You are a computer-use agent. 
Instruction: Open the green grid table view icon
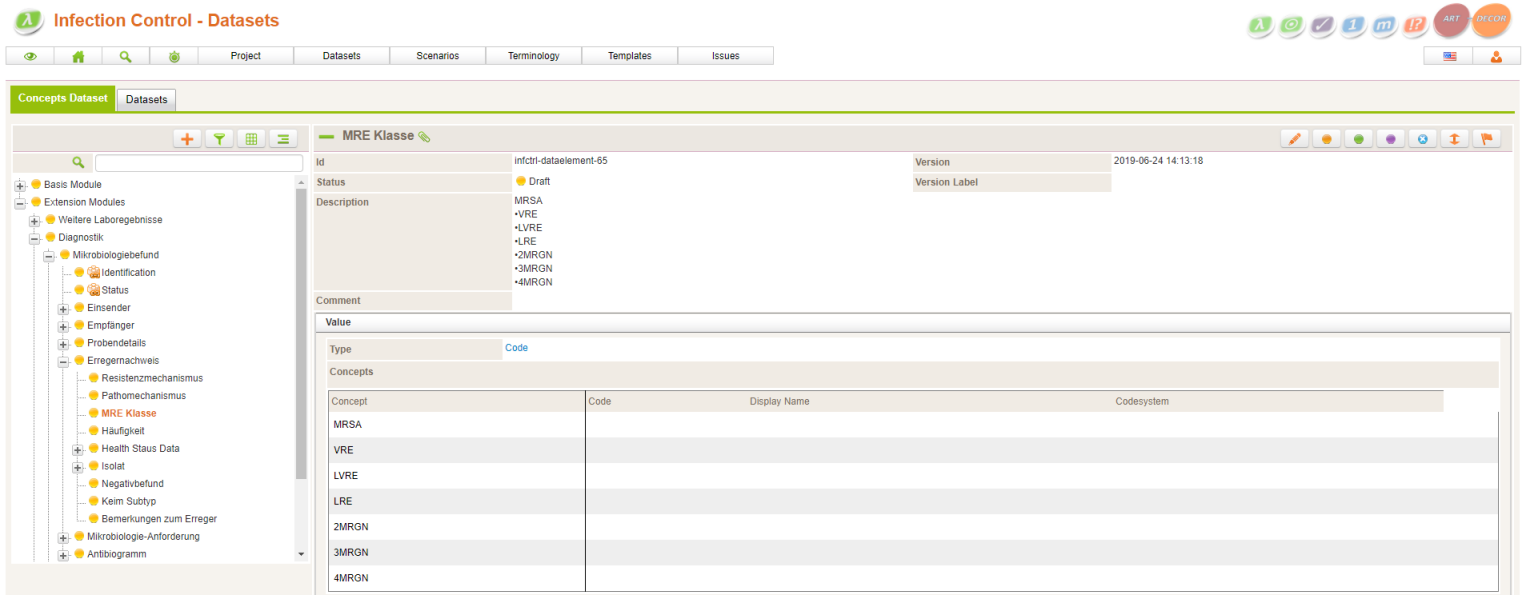(x=251, y=139)
